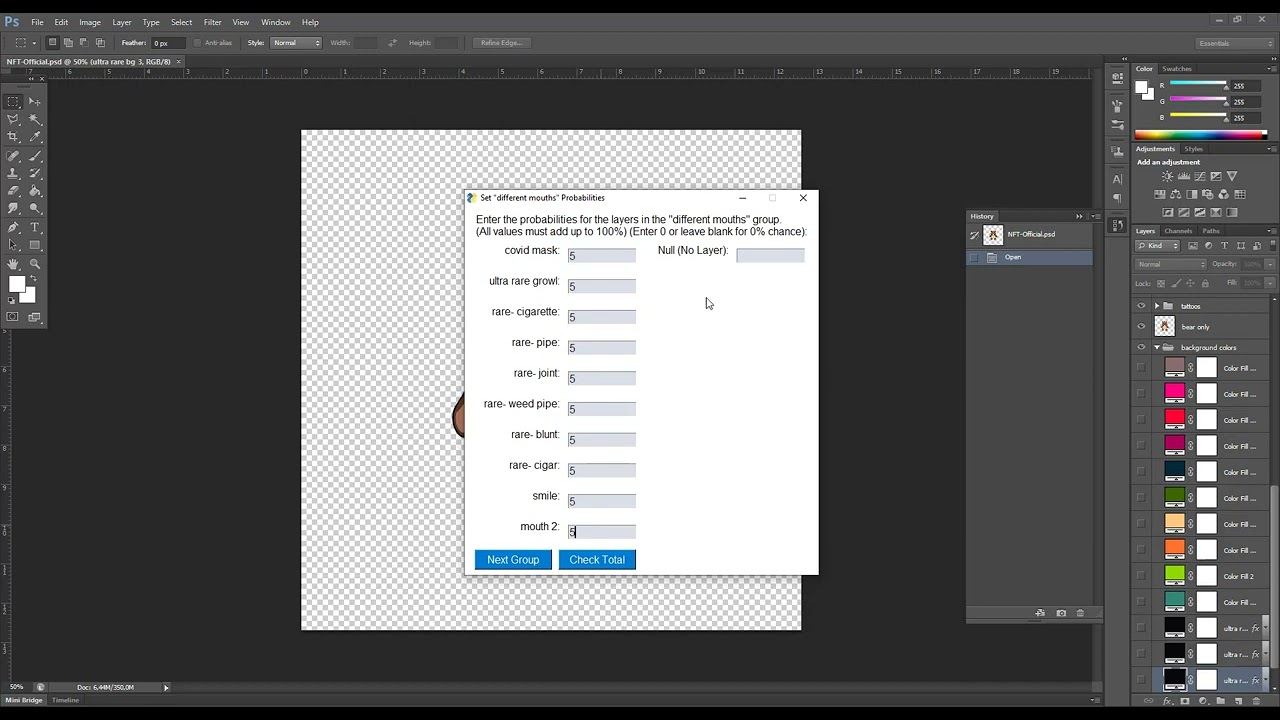The height and width of the screenshot is (720, 1280).
Task: Switch to the Paths tab
Action: [1211, 231]
